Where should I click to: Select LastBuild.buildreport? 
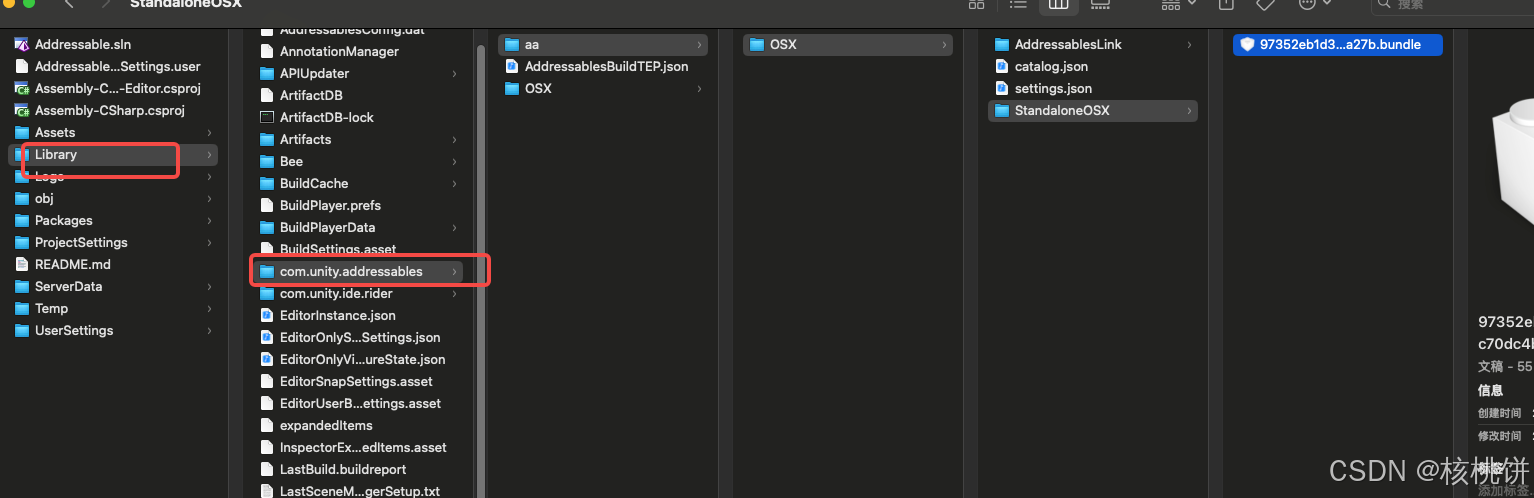[358, 469]
